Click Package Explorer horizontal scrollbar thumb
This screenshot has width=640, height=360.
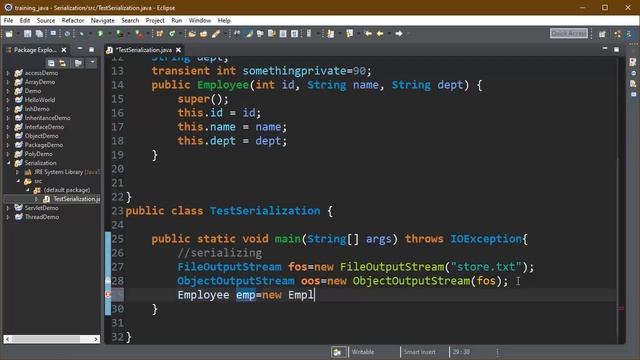pos(46,339)
